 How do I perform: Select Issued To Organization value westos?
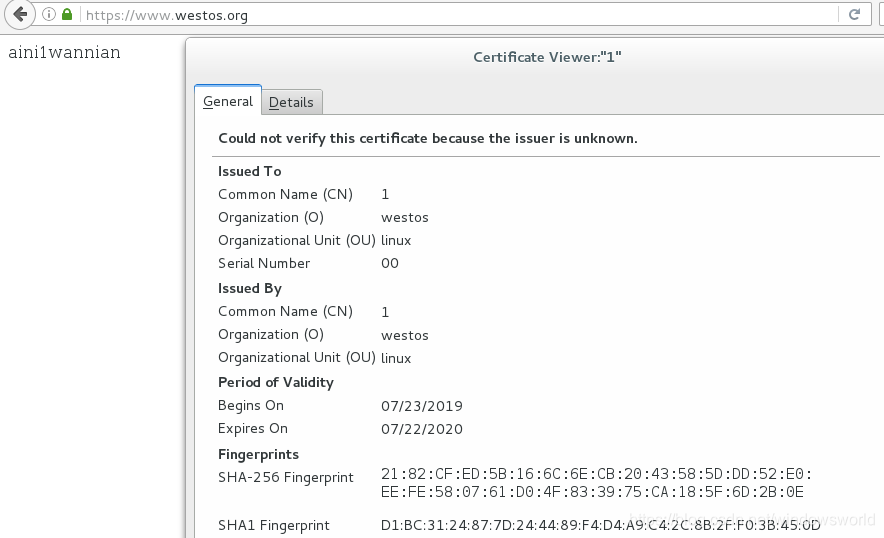[x=405, y=218]
